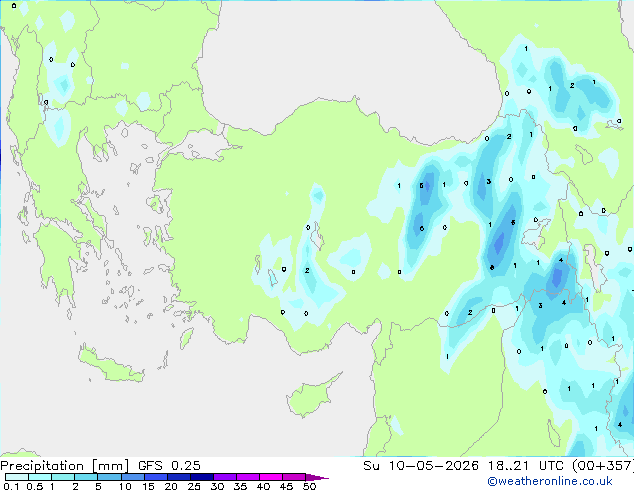
Task: Click the '18..21 UTC' time label
Action: (x=528, y=466)
